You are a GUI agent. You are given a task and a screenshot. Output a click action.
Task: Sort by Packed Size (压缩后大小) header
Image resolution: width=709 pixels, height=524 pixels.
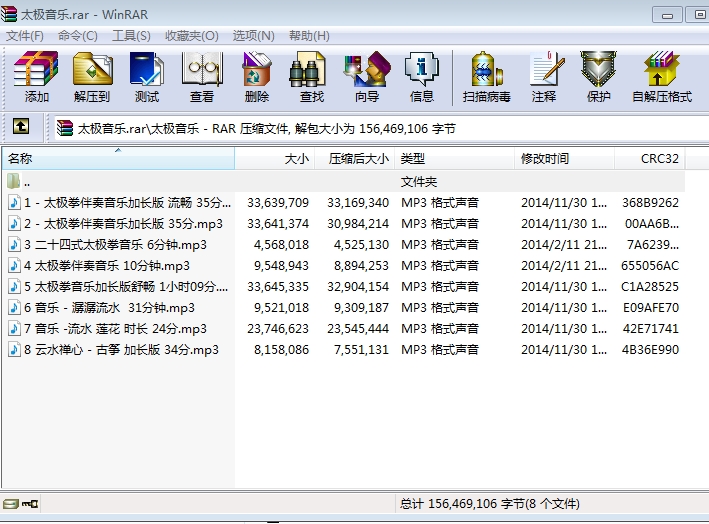tap(354, 159)
